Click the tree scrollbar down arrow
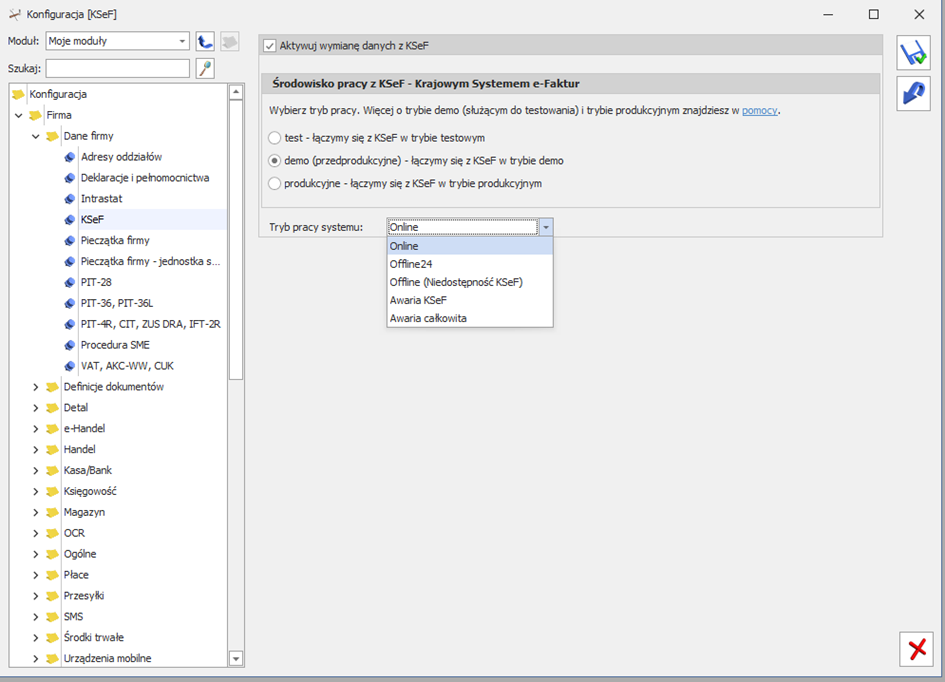Image resolution: width=945 pixels, height=682 pixels. 236,659
